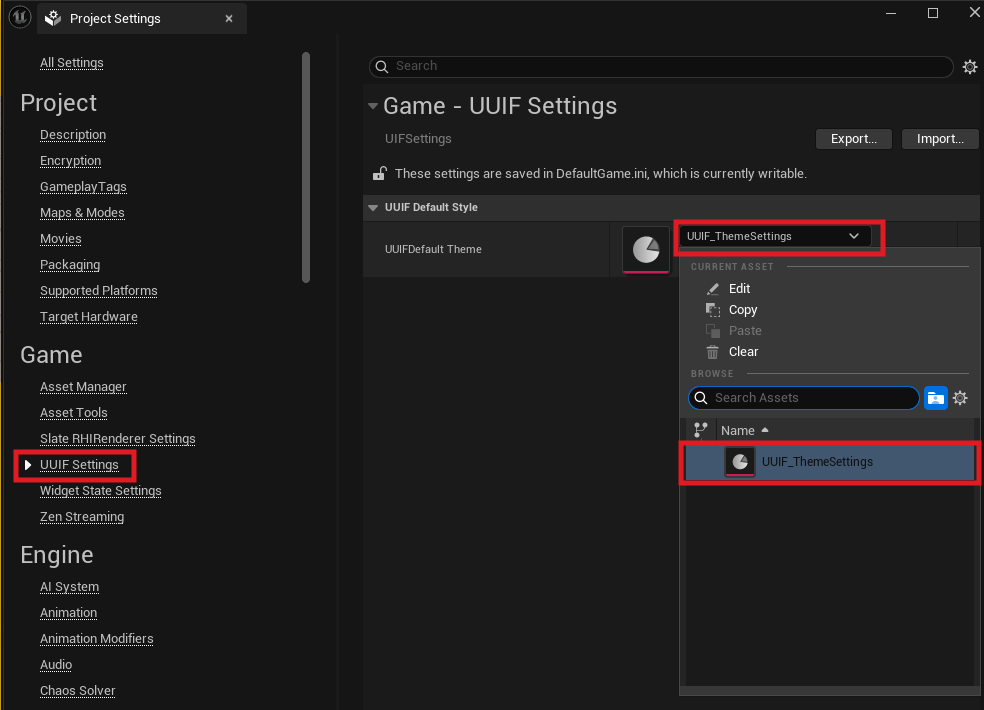984x710 pixels.
Task: Close the Project Settings tab
Action: 229,18
